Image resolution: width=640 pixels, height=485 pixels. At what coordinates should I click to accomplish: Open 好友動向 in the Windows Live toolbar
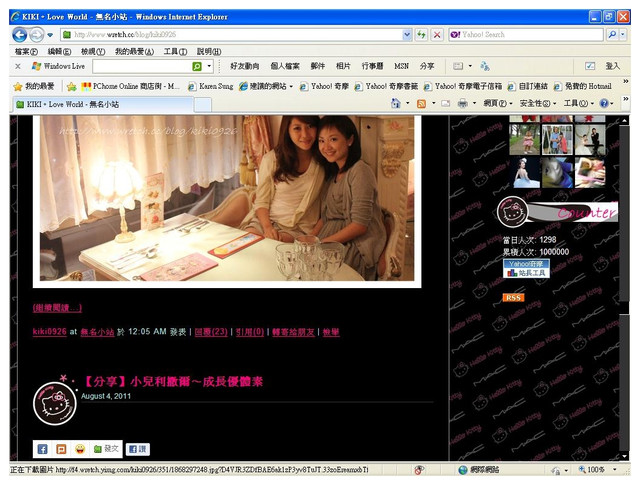244,66
